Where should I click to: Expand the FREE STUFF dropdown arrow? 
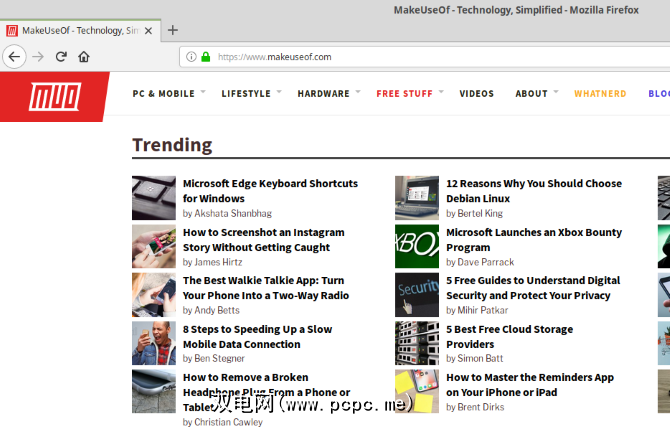pyautogui.click(x=441, y=91)
